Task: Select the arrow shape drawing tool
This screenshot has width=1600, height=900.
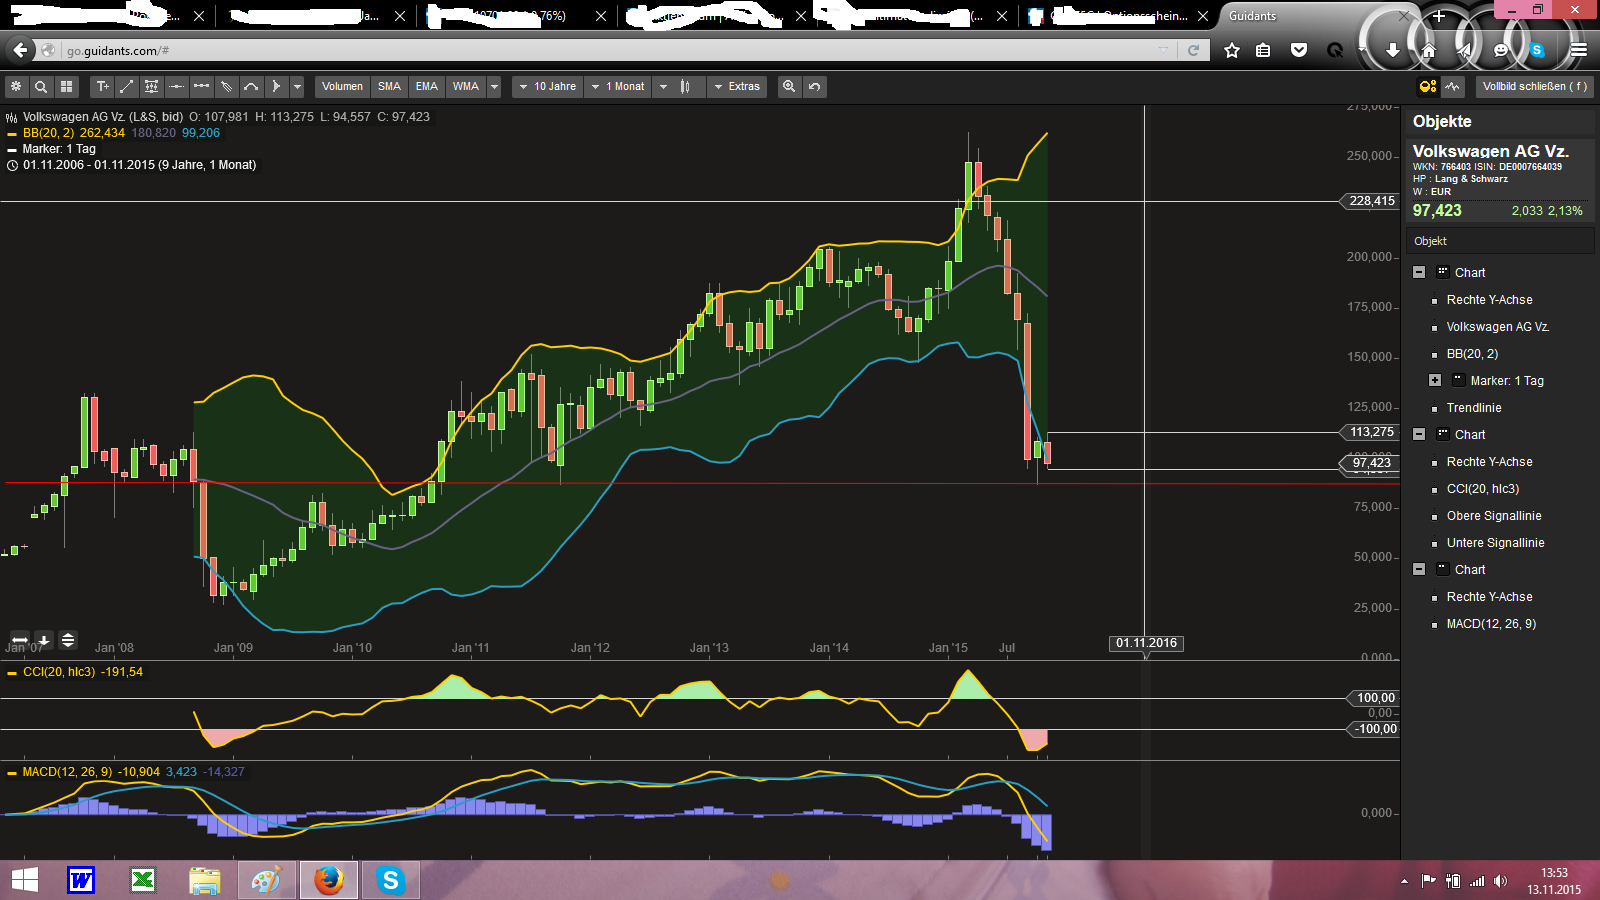Action: tap(276, 87)
